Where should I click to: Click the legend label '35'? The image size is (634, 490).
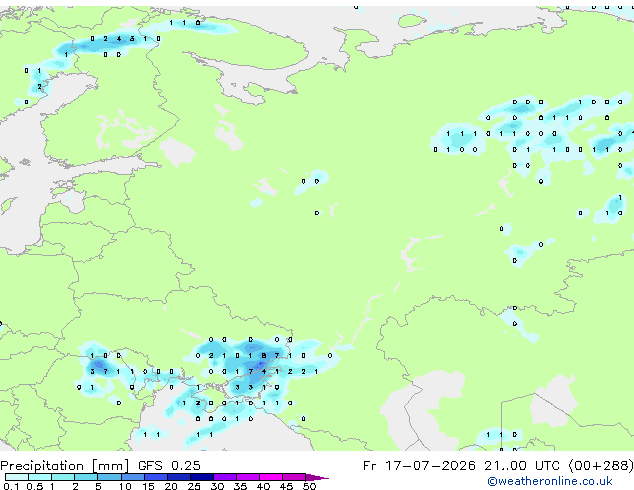(240, 486)
